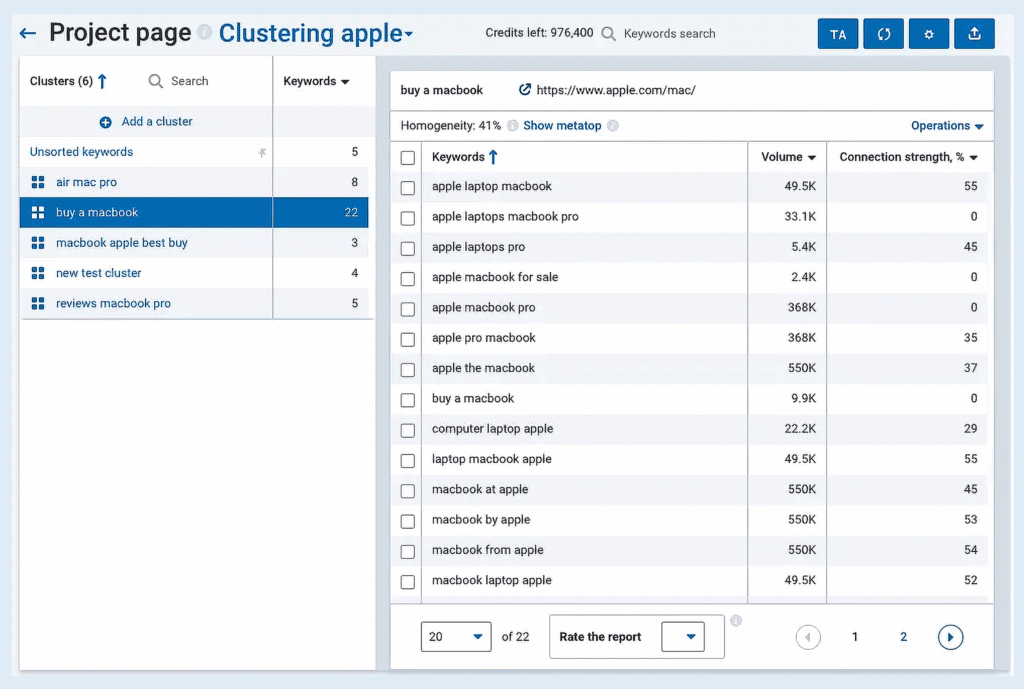Tick the checkbox next to buy a macbook keyword
The image size is (1024, 689).
(408, 399)
